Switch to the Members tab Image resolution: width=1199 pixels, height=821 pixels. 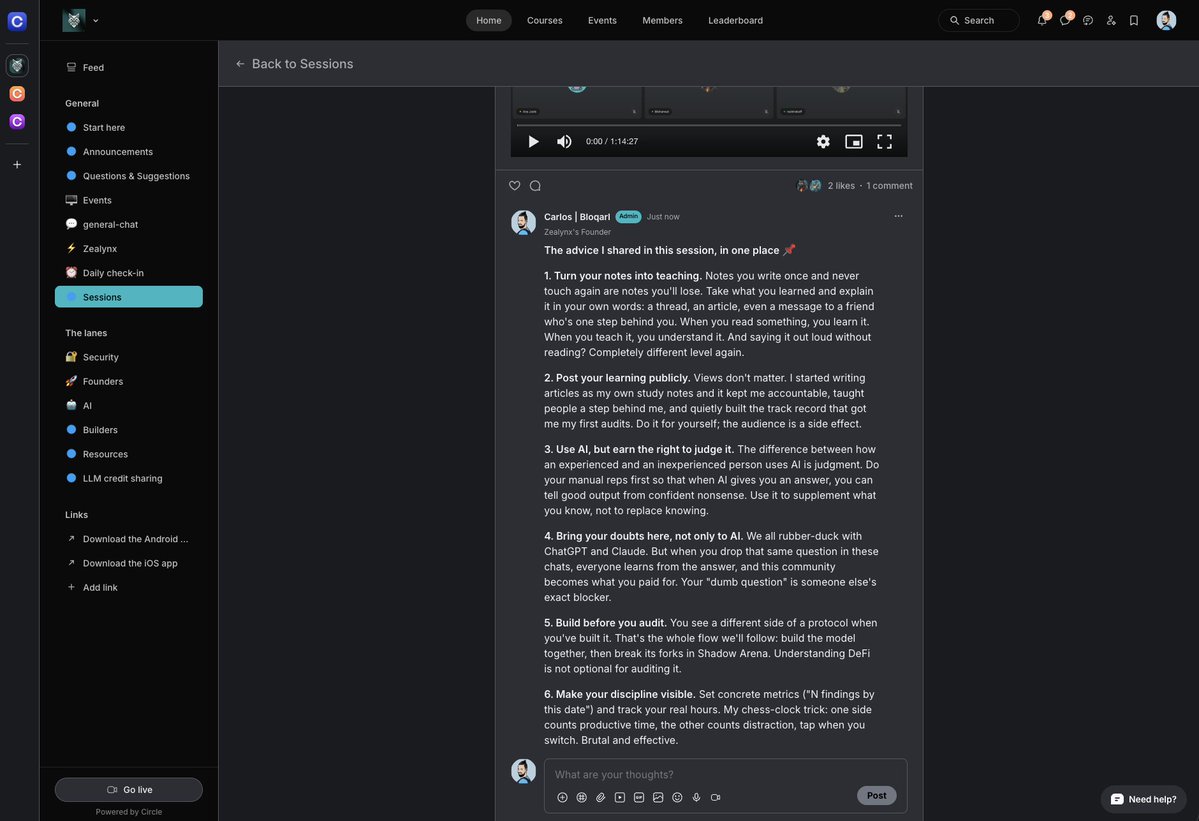pyautogui.click(x=662, y=21)
